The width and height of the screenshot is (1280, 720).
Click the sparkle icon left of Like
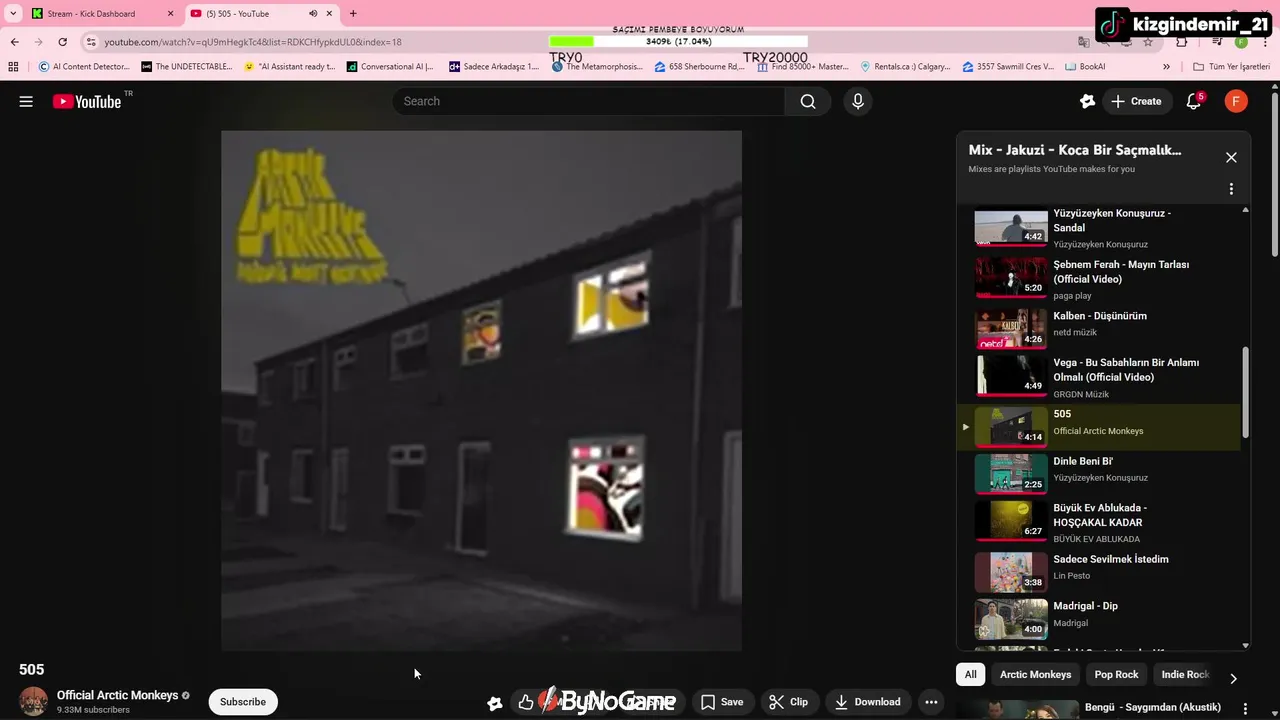[x=494, y=703]
